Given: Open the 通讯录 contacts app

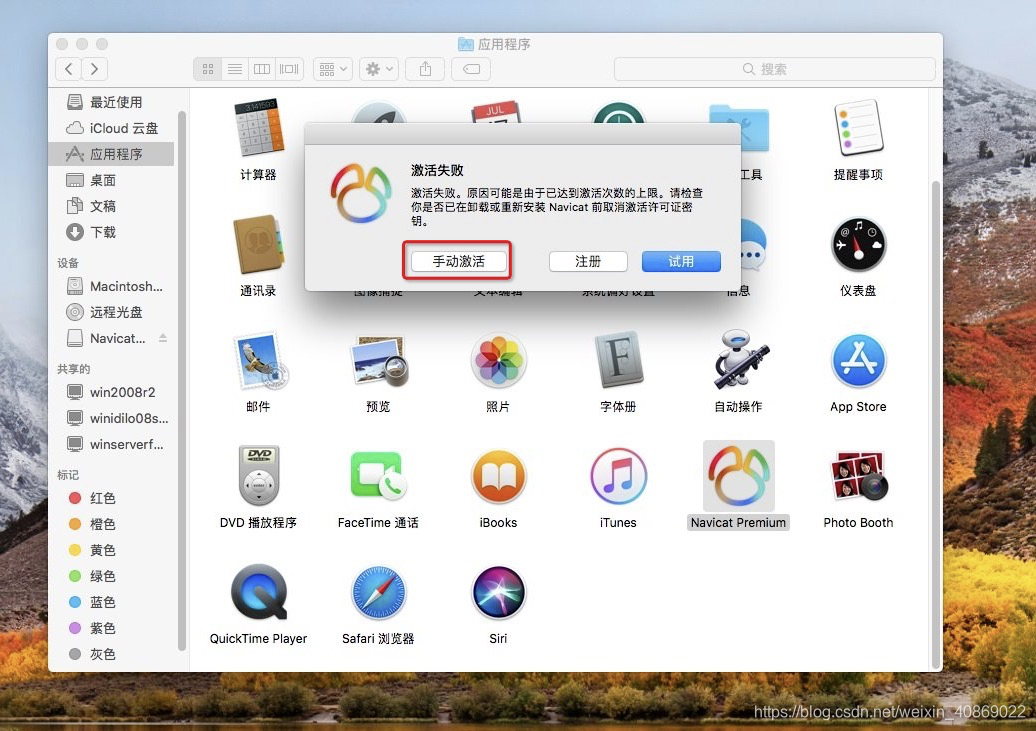Looking at the screenshot, I should (258, 244).
